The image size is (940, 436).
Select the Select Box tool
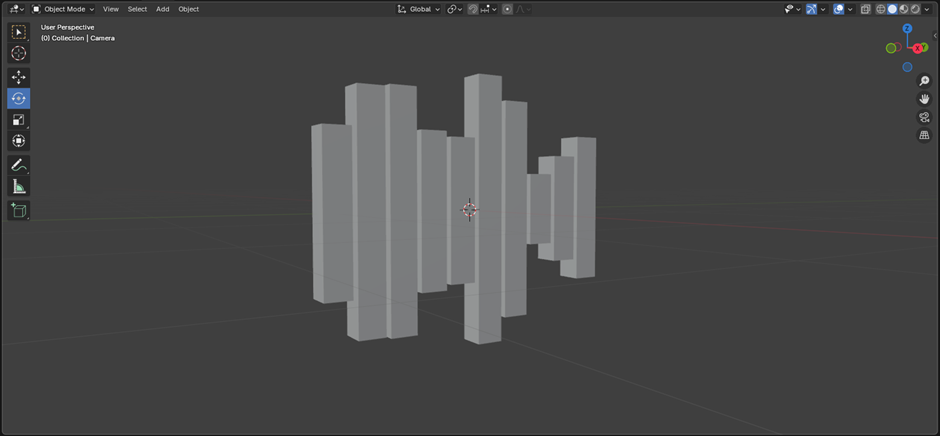pos(18,32)
